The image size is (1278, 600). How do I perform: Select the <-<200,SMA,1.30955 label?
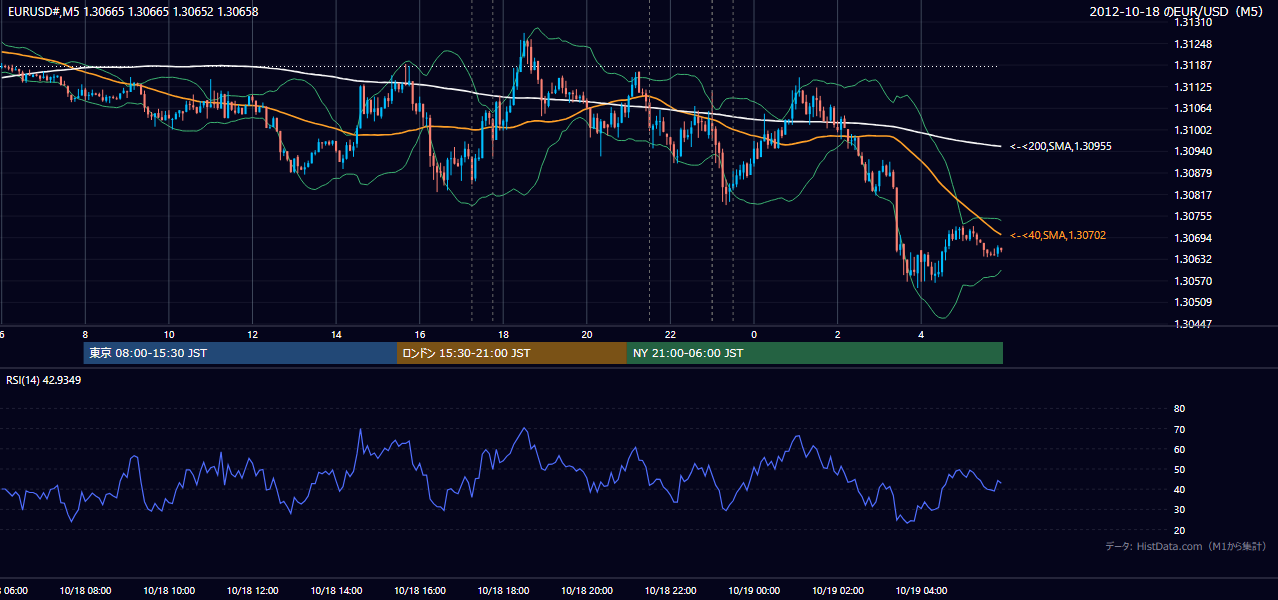pos(1061,147)
